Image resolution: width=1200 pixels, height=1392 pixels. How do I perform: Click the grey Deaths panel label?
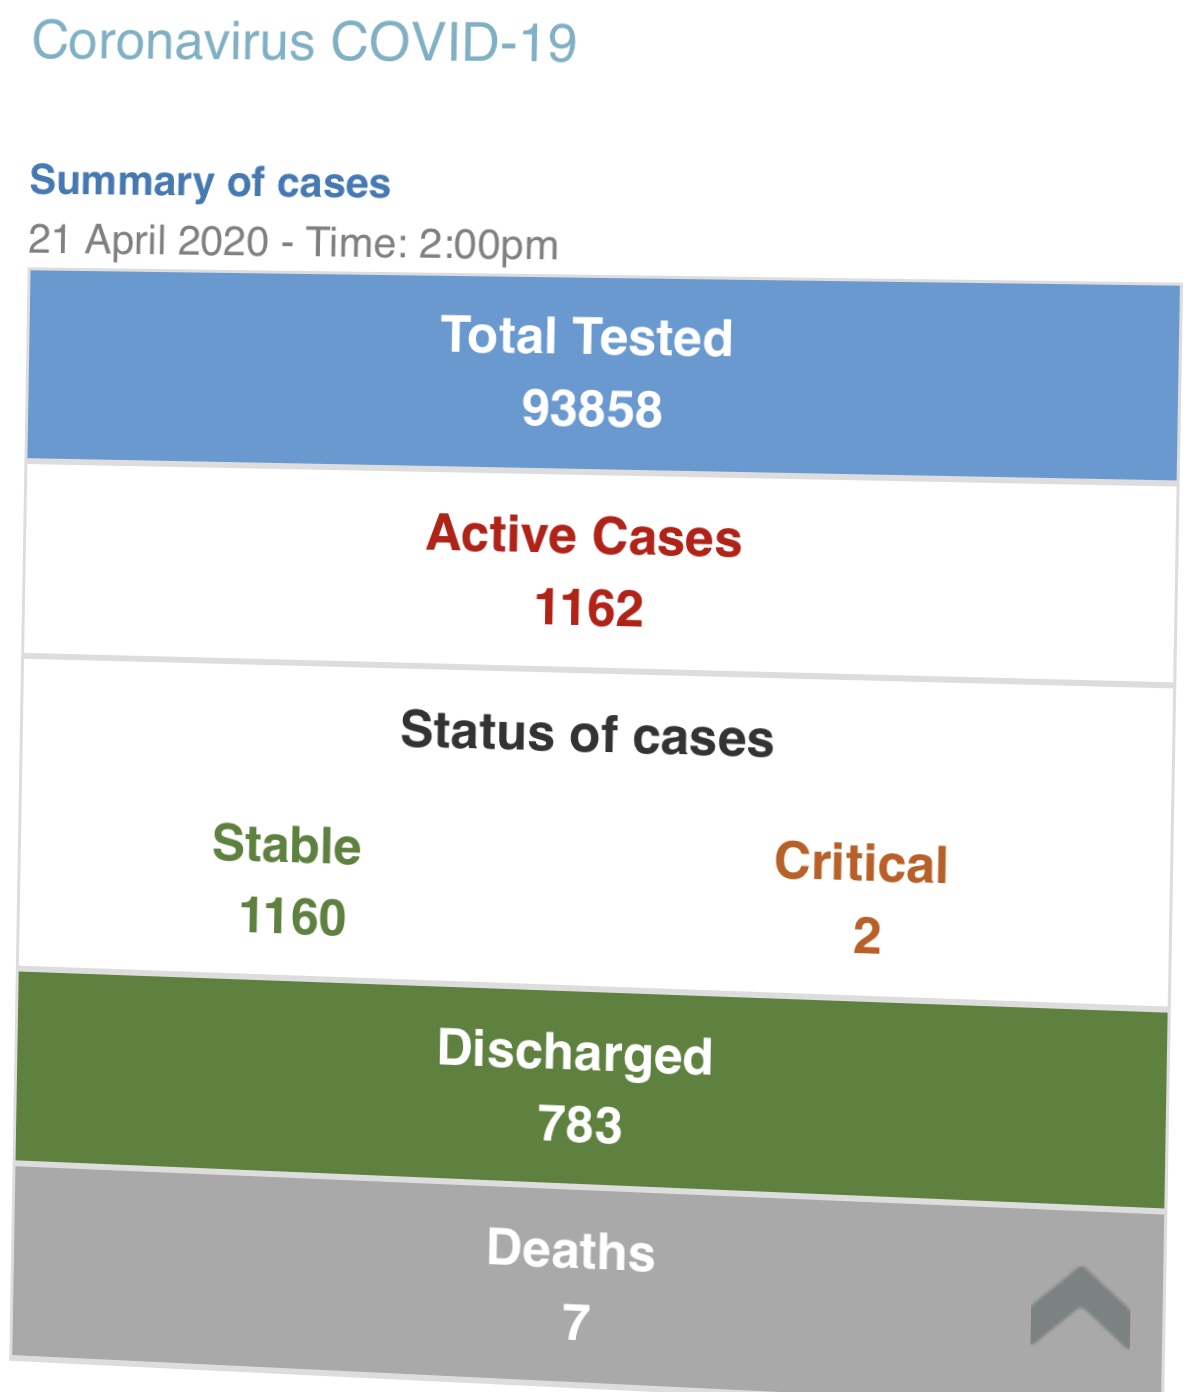571,1250
